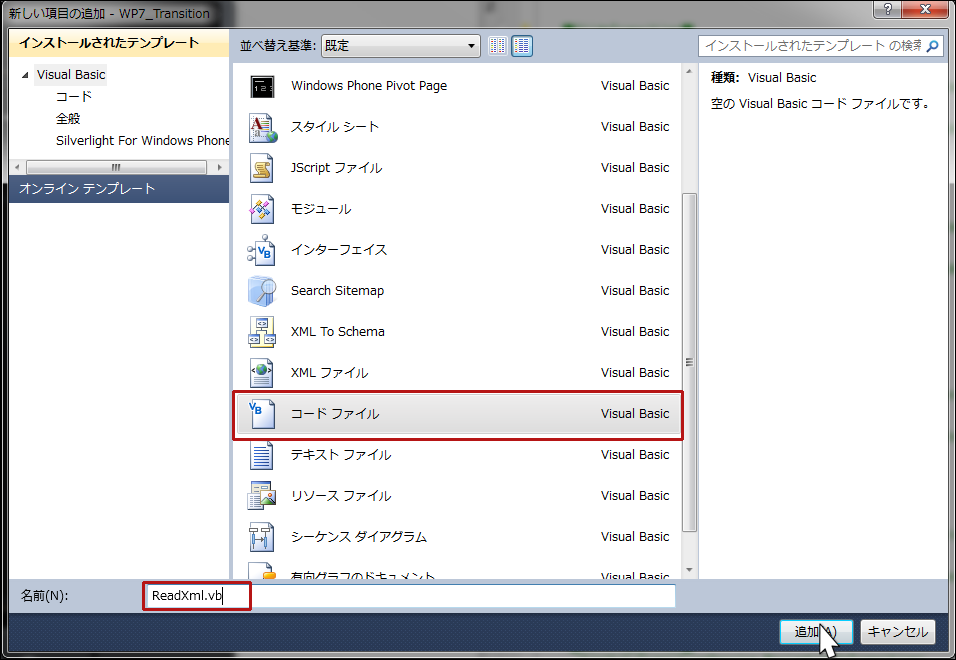Select the テキスト ファイル template name
Screen dimensions: 956x660
[341, 455]
